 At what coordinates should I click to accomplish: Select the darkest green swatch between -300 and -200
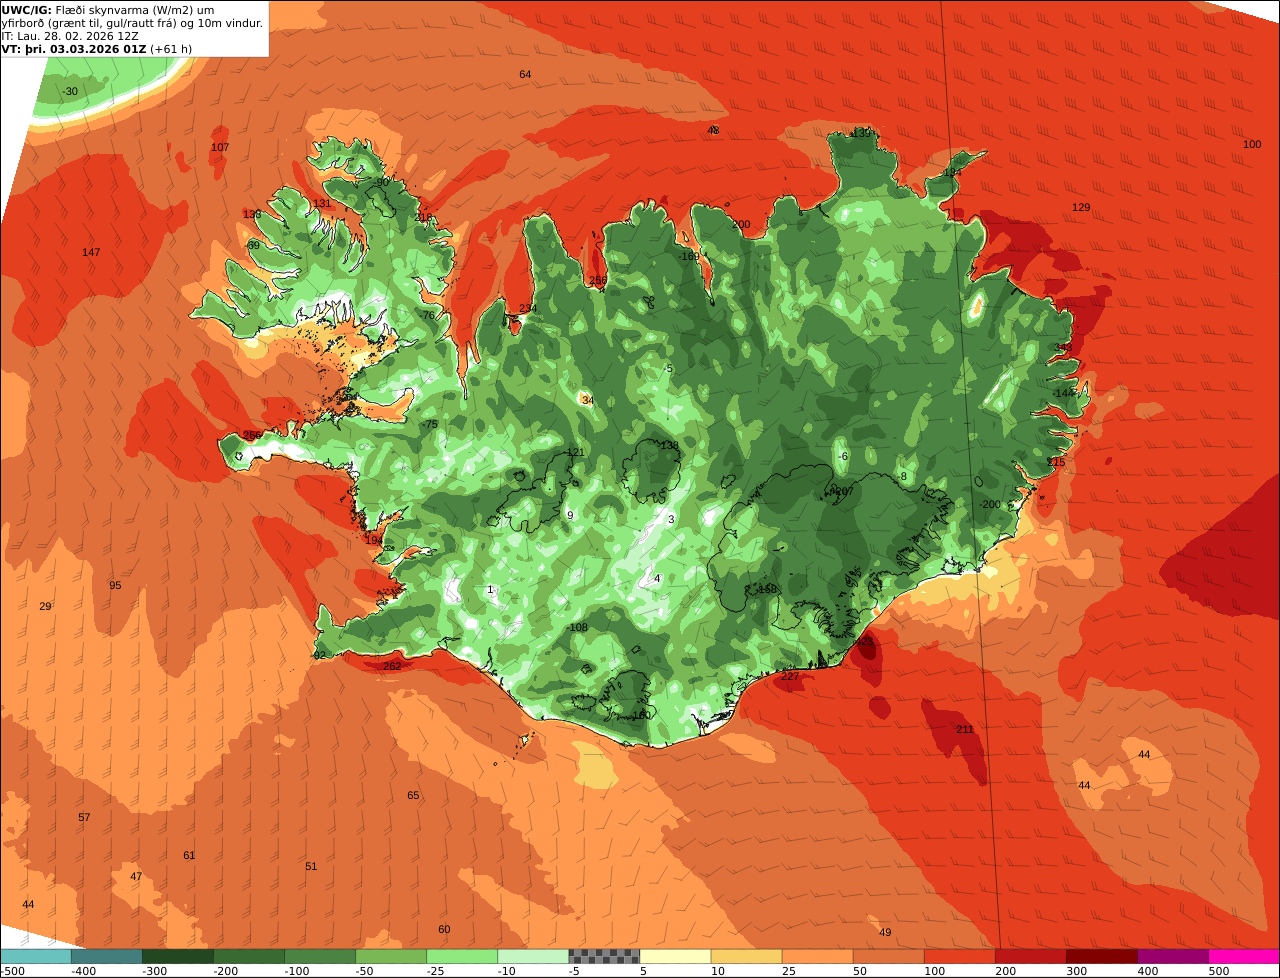pos(178,956)
